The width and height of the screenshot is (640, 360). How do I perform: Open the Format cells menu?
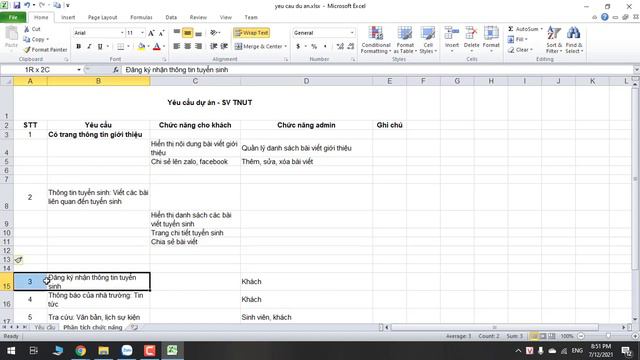pyautogui.click(x=491, y=39)
